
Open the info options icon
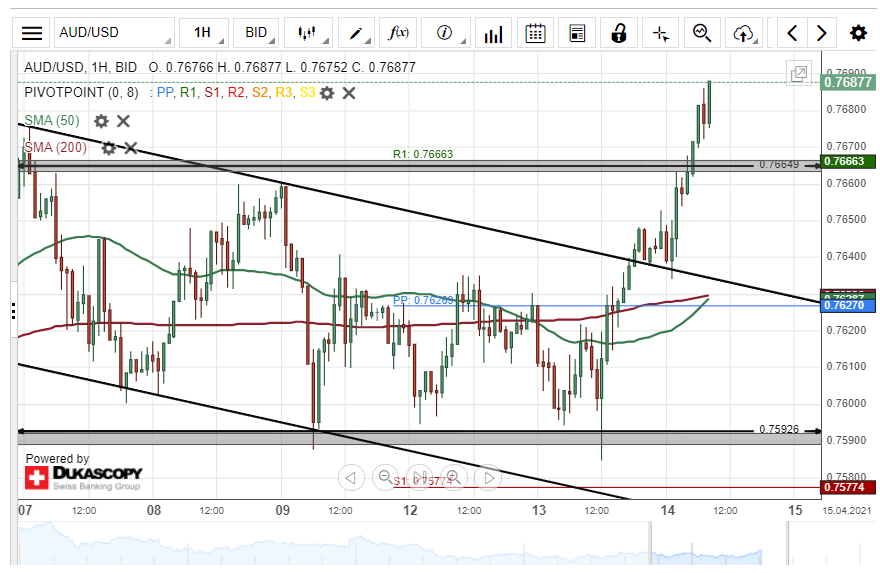[x=446, y=33]
